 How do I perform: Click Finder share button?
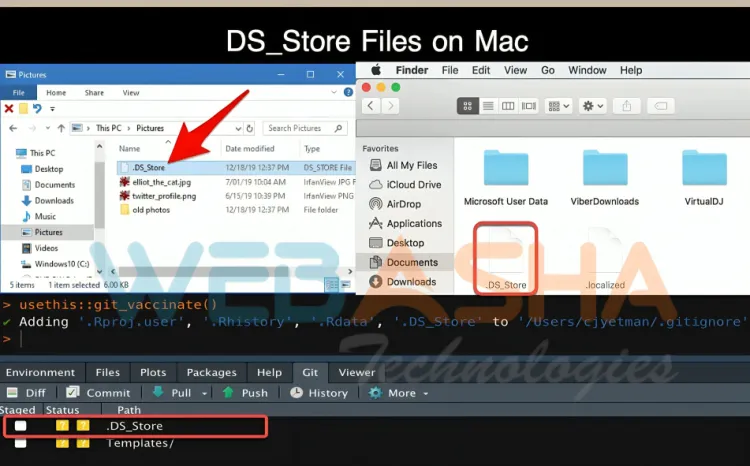click(x=627, y=106)
